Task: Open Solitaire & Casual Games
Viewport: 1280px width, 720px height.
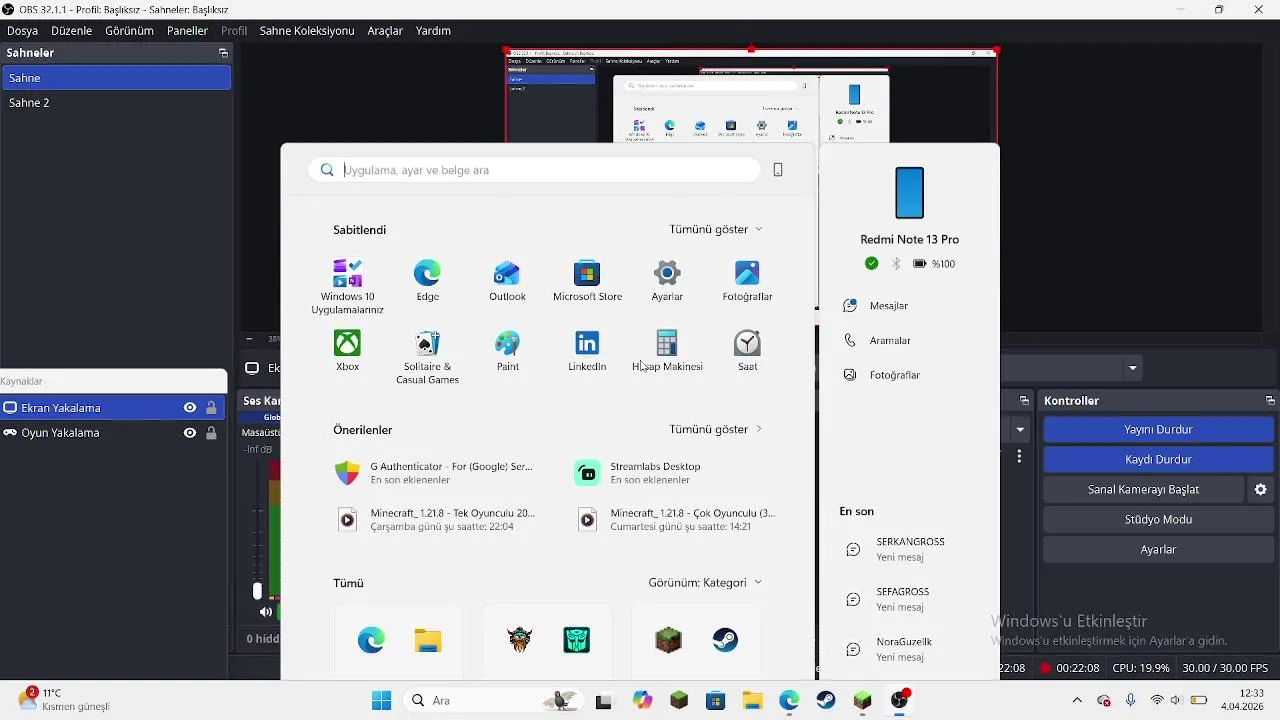Action: [427, 357]
